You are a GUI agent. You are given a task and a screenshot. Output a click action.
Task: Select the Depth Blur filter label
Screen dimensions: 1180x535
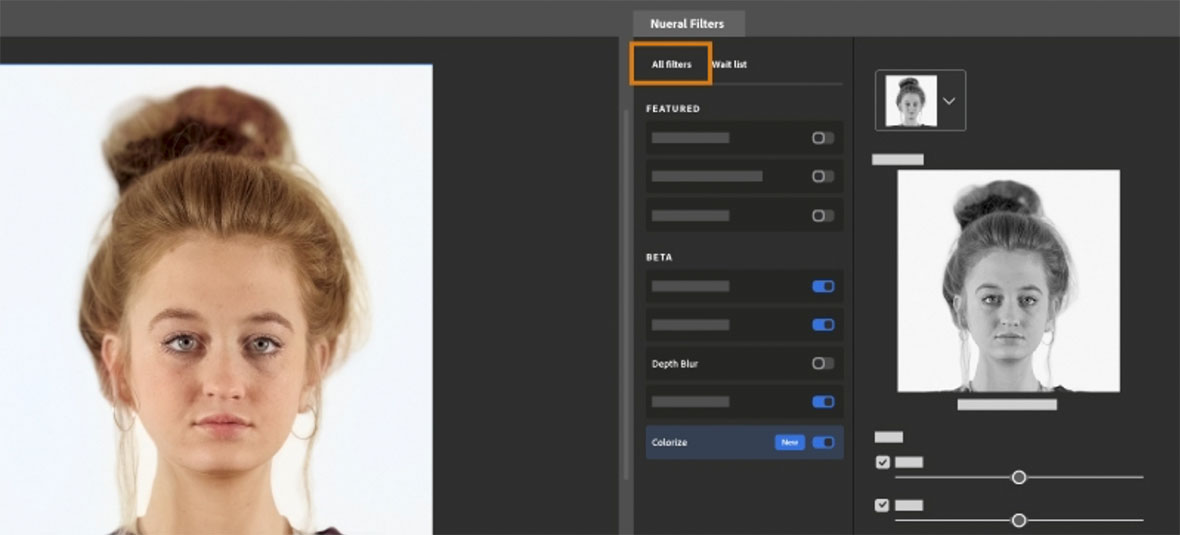point(675,364)
